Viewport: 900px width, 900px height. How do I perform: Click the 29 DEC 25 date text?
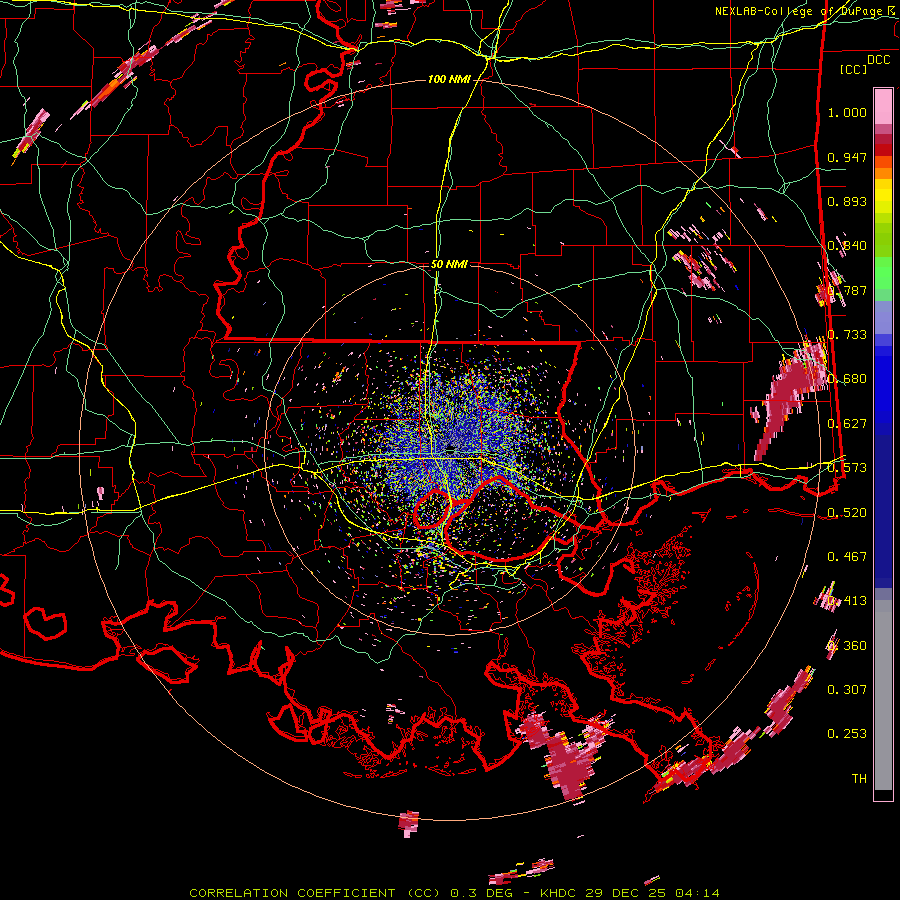pos(625,893)
